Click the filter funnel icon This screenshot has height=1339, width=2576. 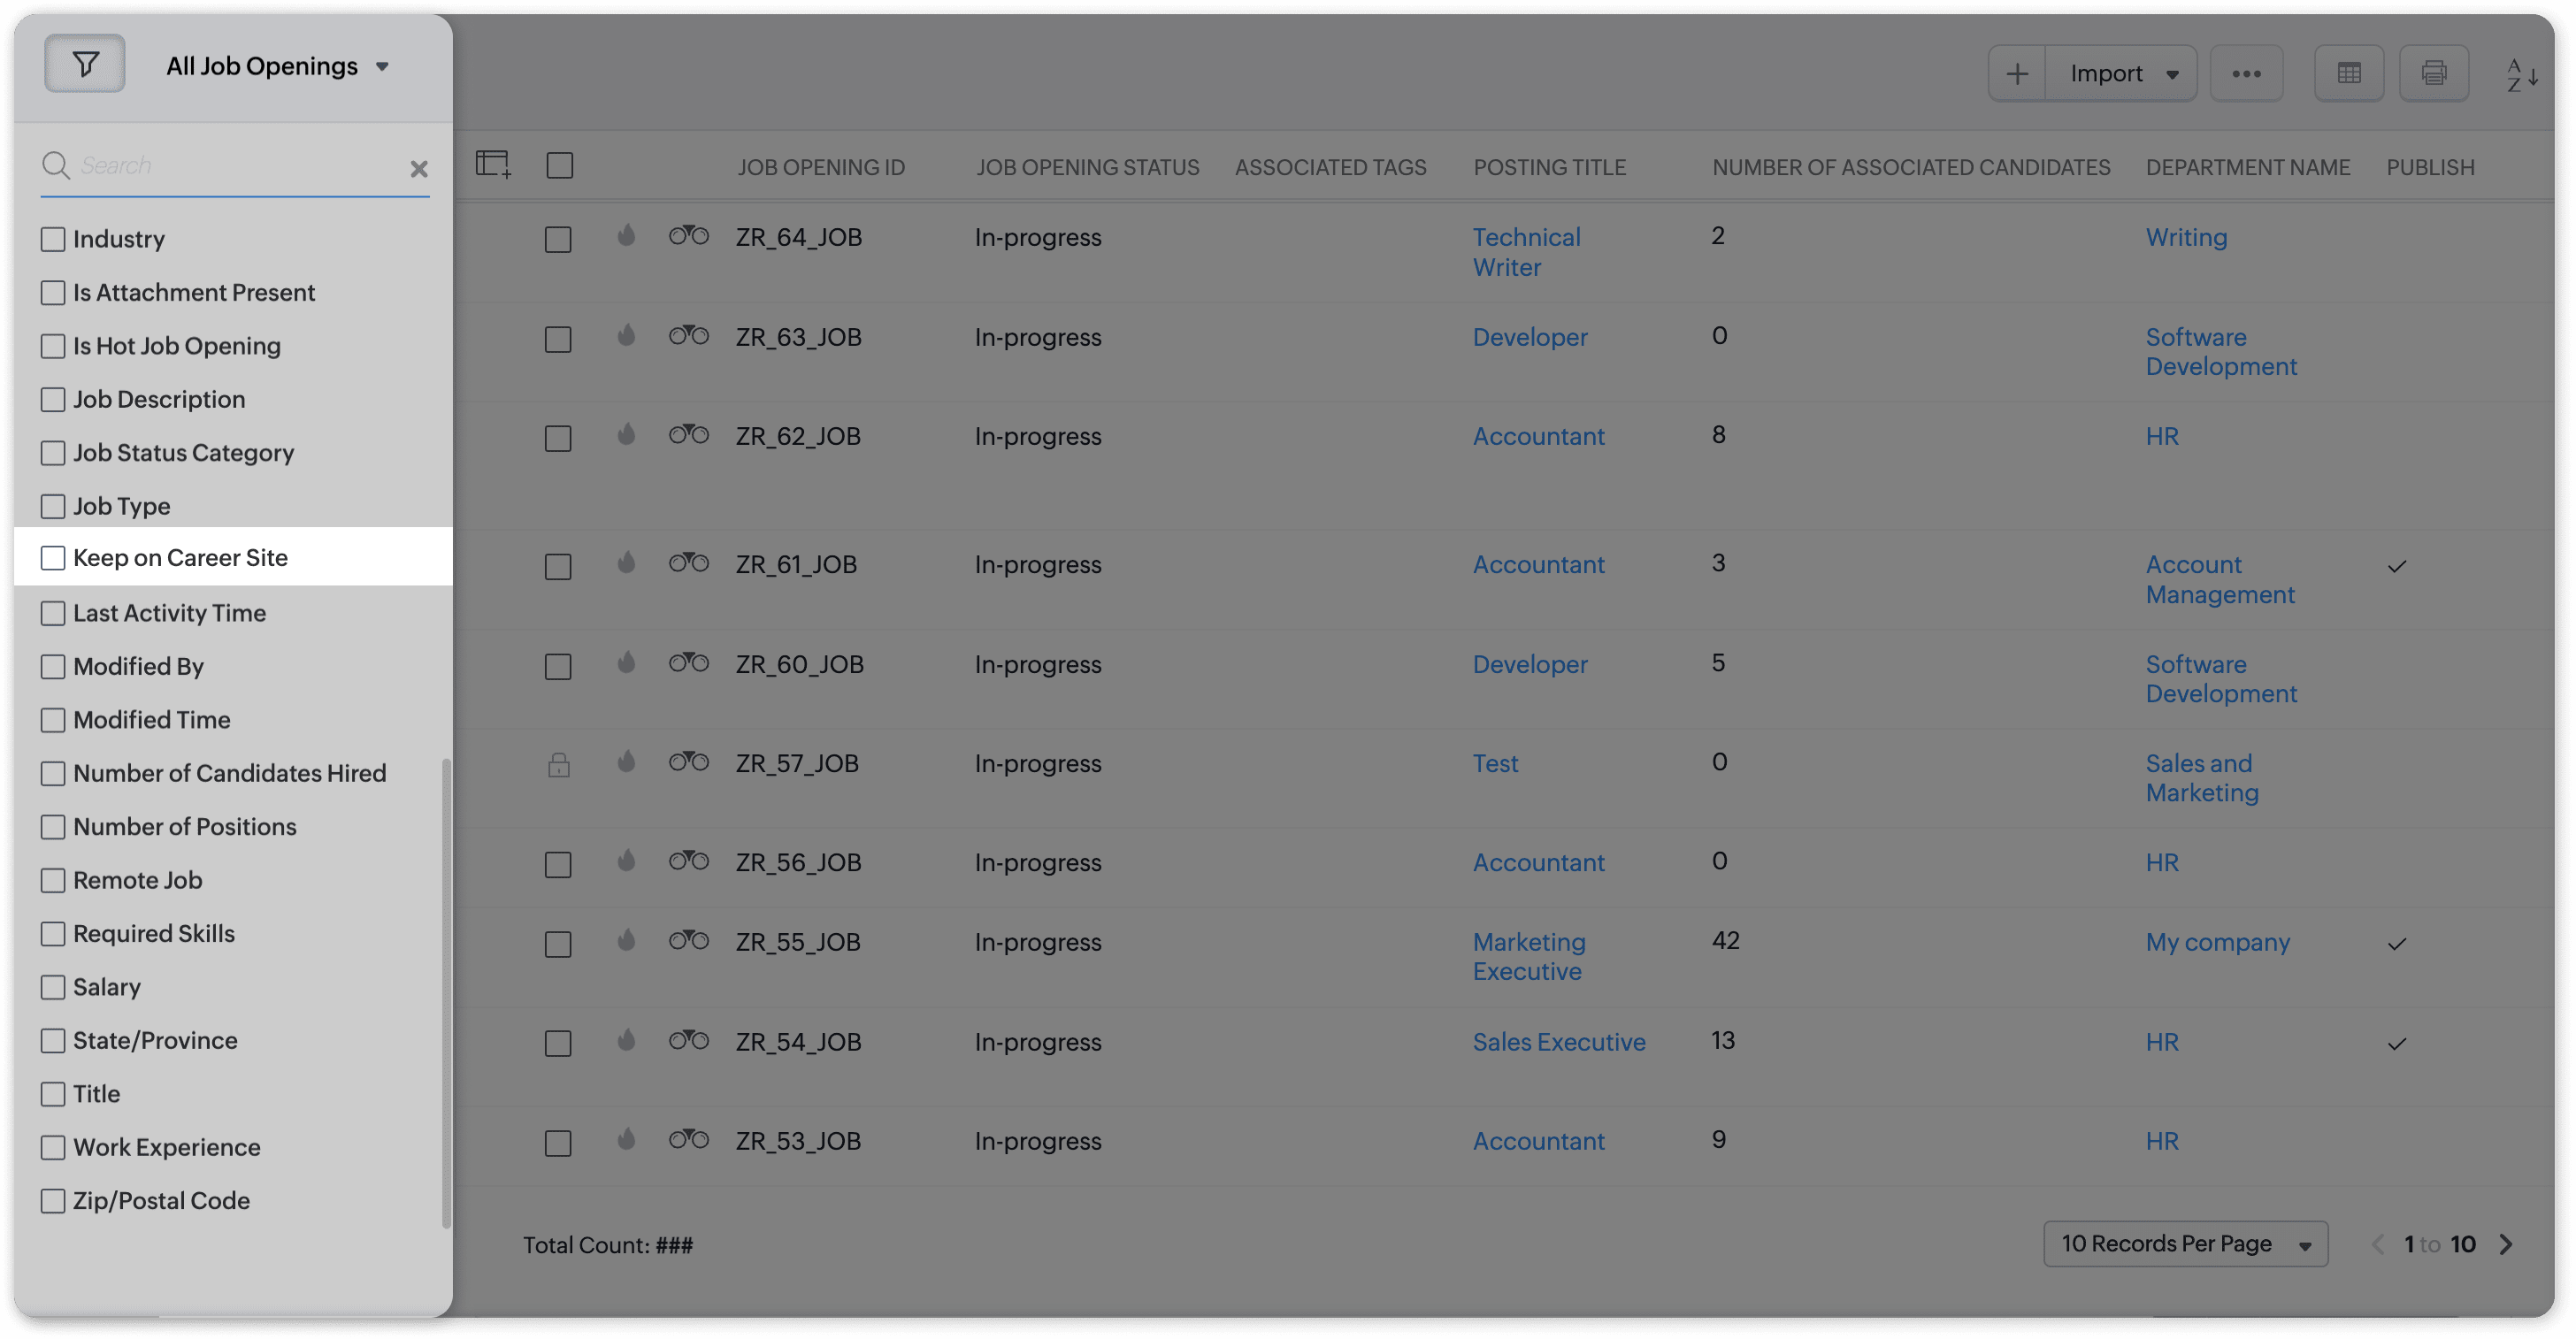tap(85, 65)
